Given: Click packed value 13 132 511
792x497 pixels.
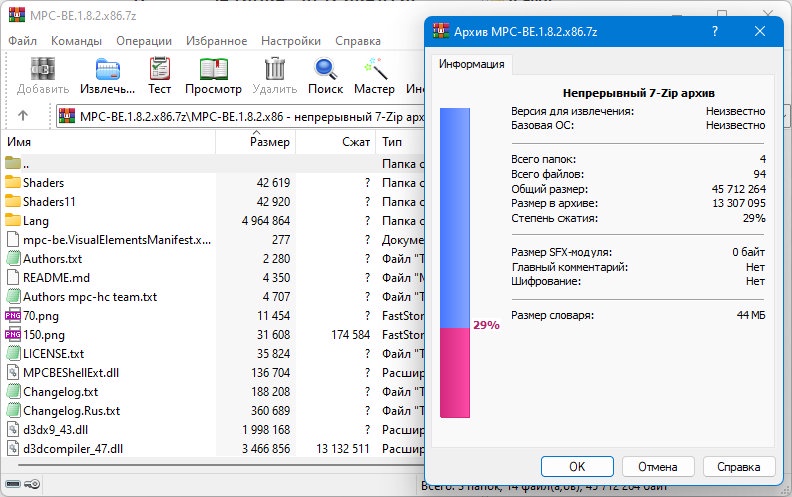Looking at the screenshot, I should [x=342, y=449].
